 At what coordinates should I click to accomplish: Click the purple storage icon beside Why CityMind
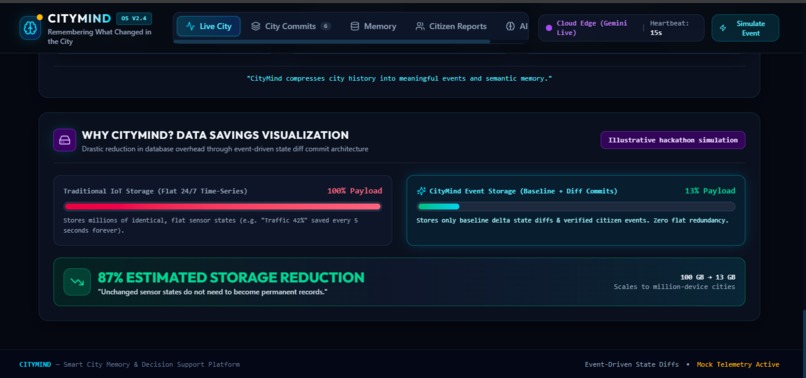[x=64, y=140]
